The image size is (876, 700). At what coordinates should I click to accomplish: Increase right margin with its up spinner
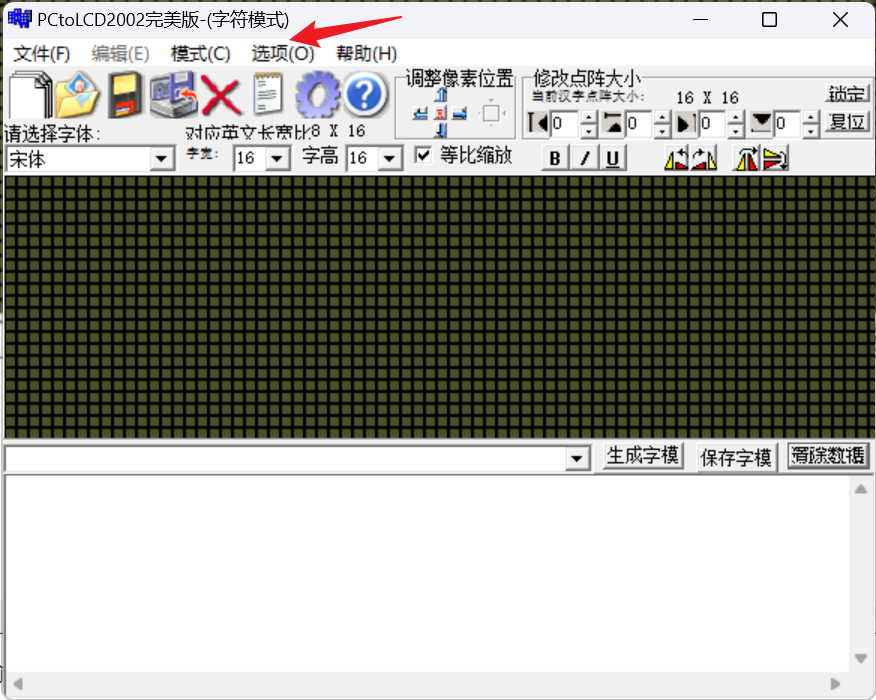[737, 117]
